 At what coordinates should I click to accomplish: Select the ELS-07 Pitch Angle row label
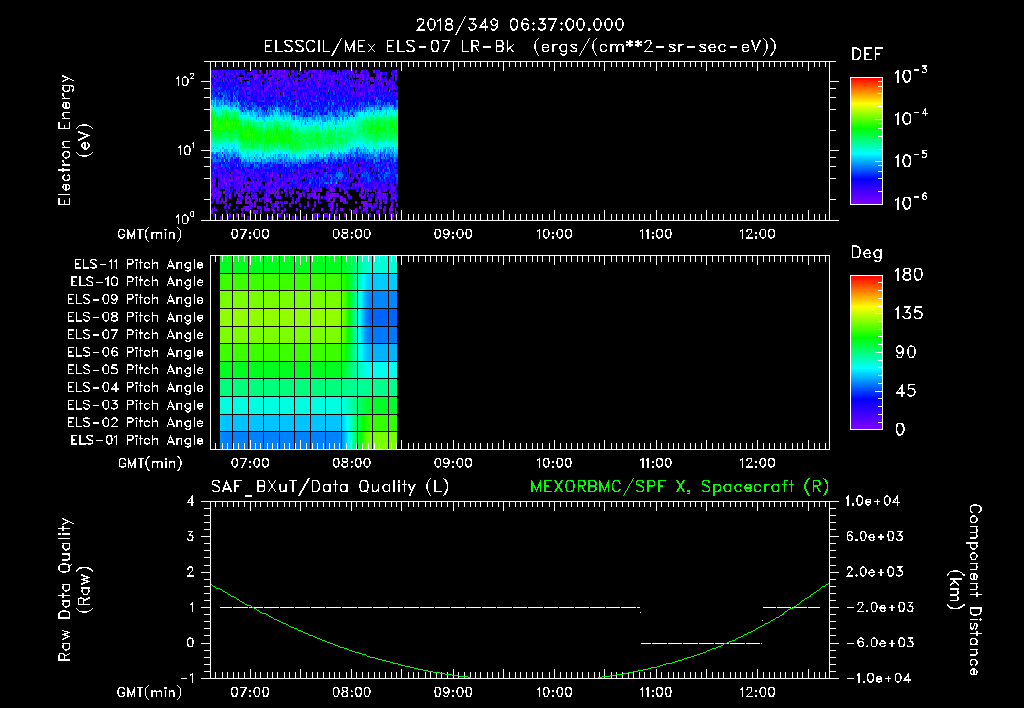pos(136,334)
